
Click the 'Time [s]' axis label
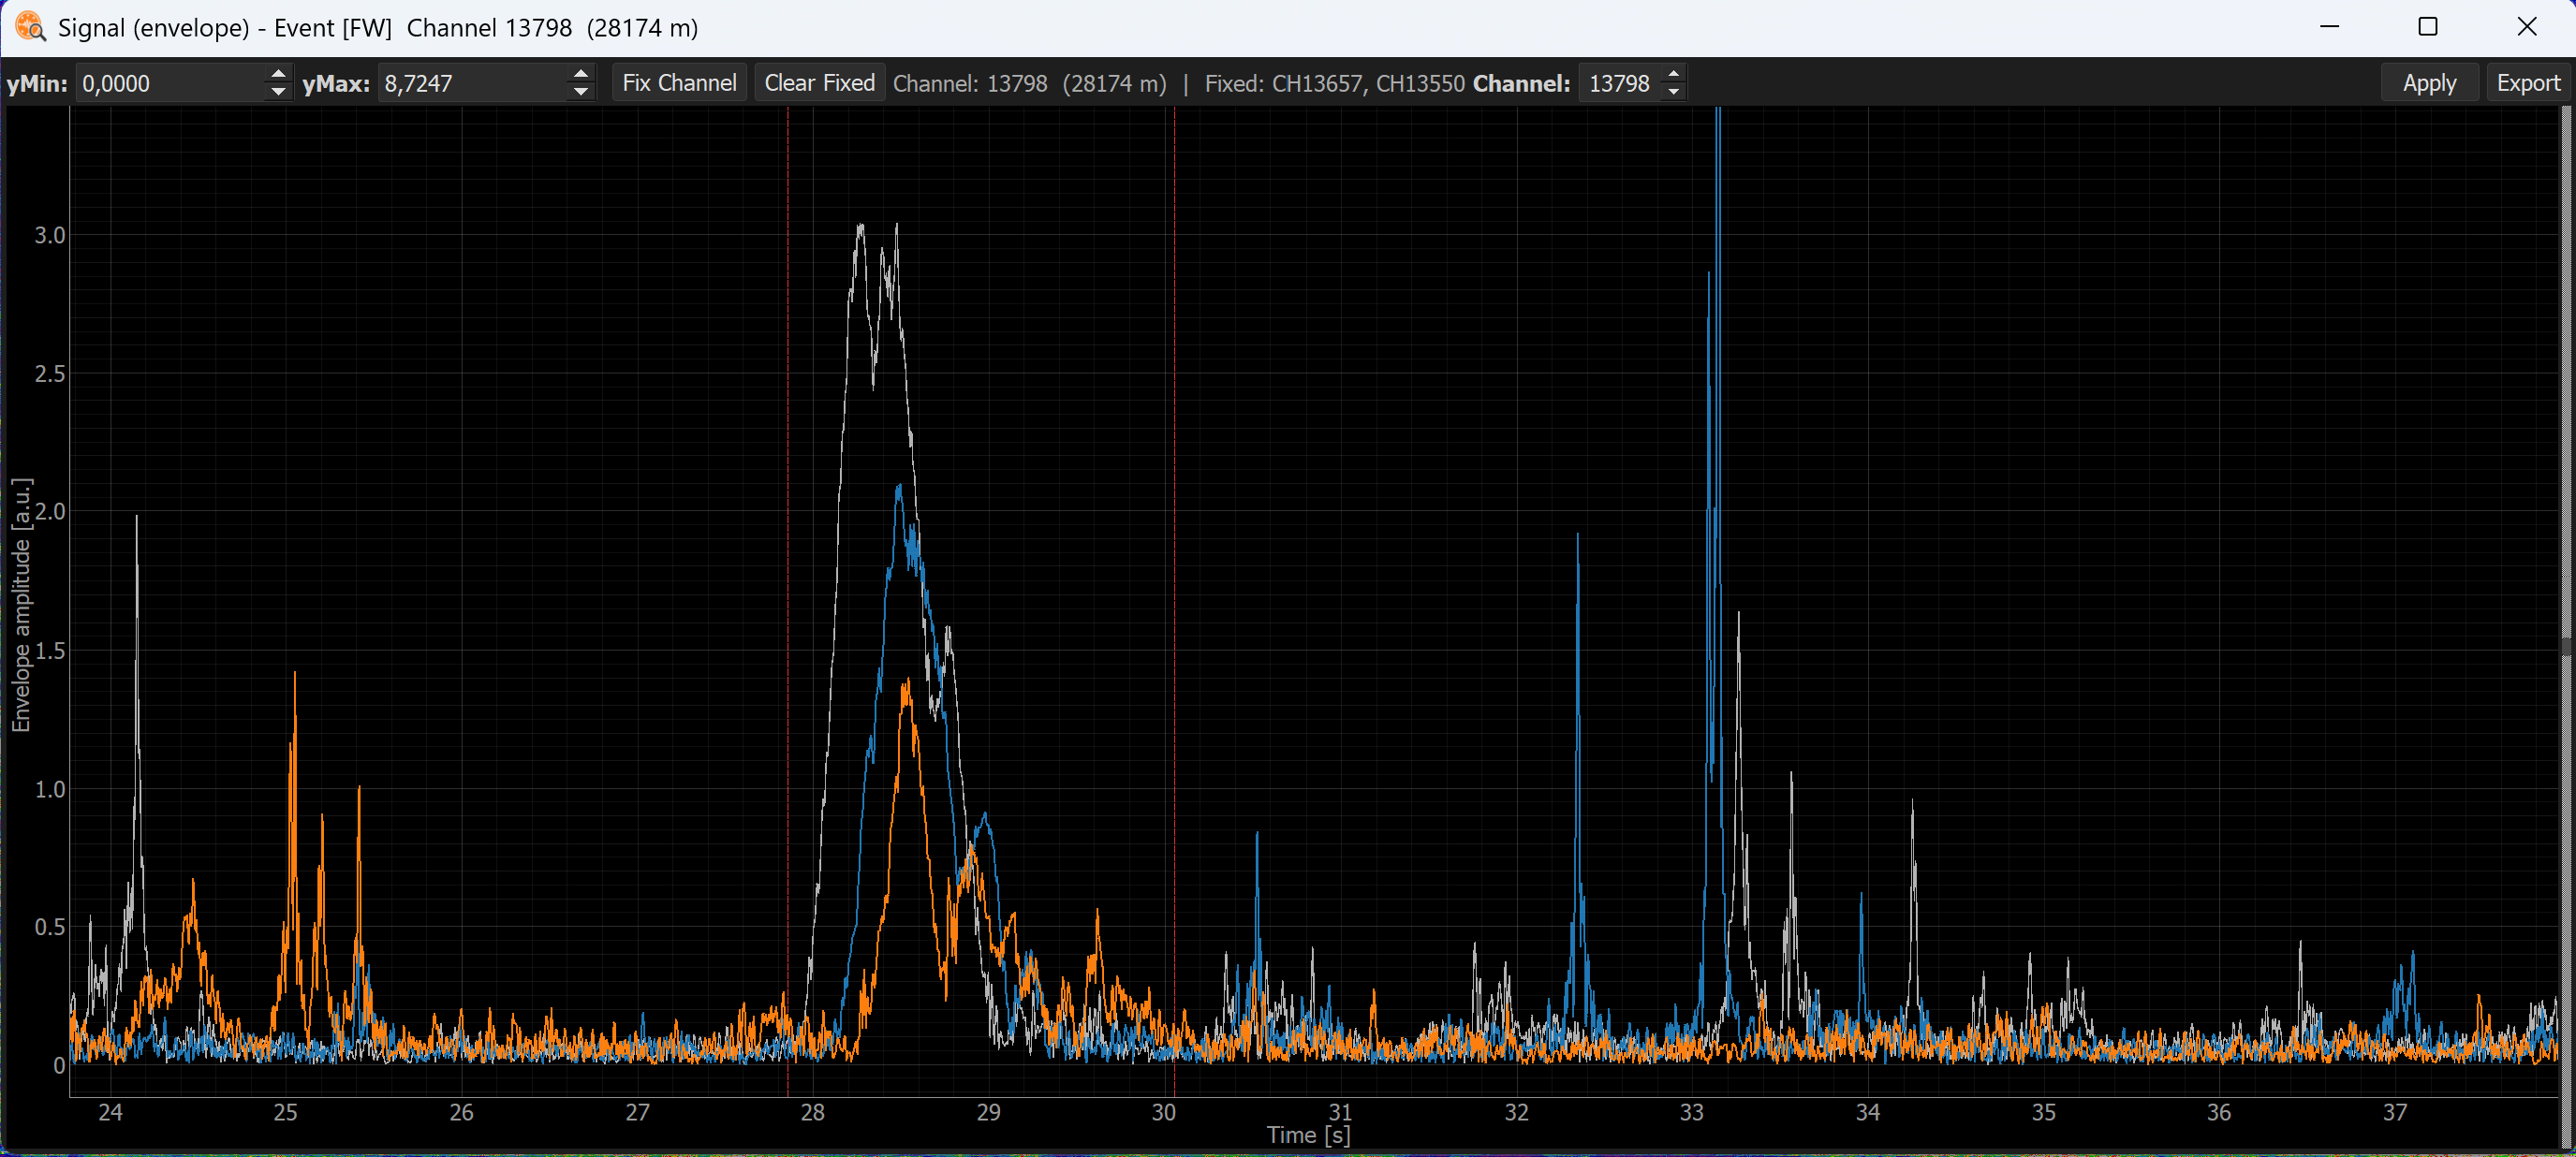click(x=1308, y=1135)
